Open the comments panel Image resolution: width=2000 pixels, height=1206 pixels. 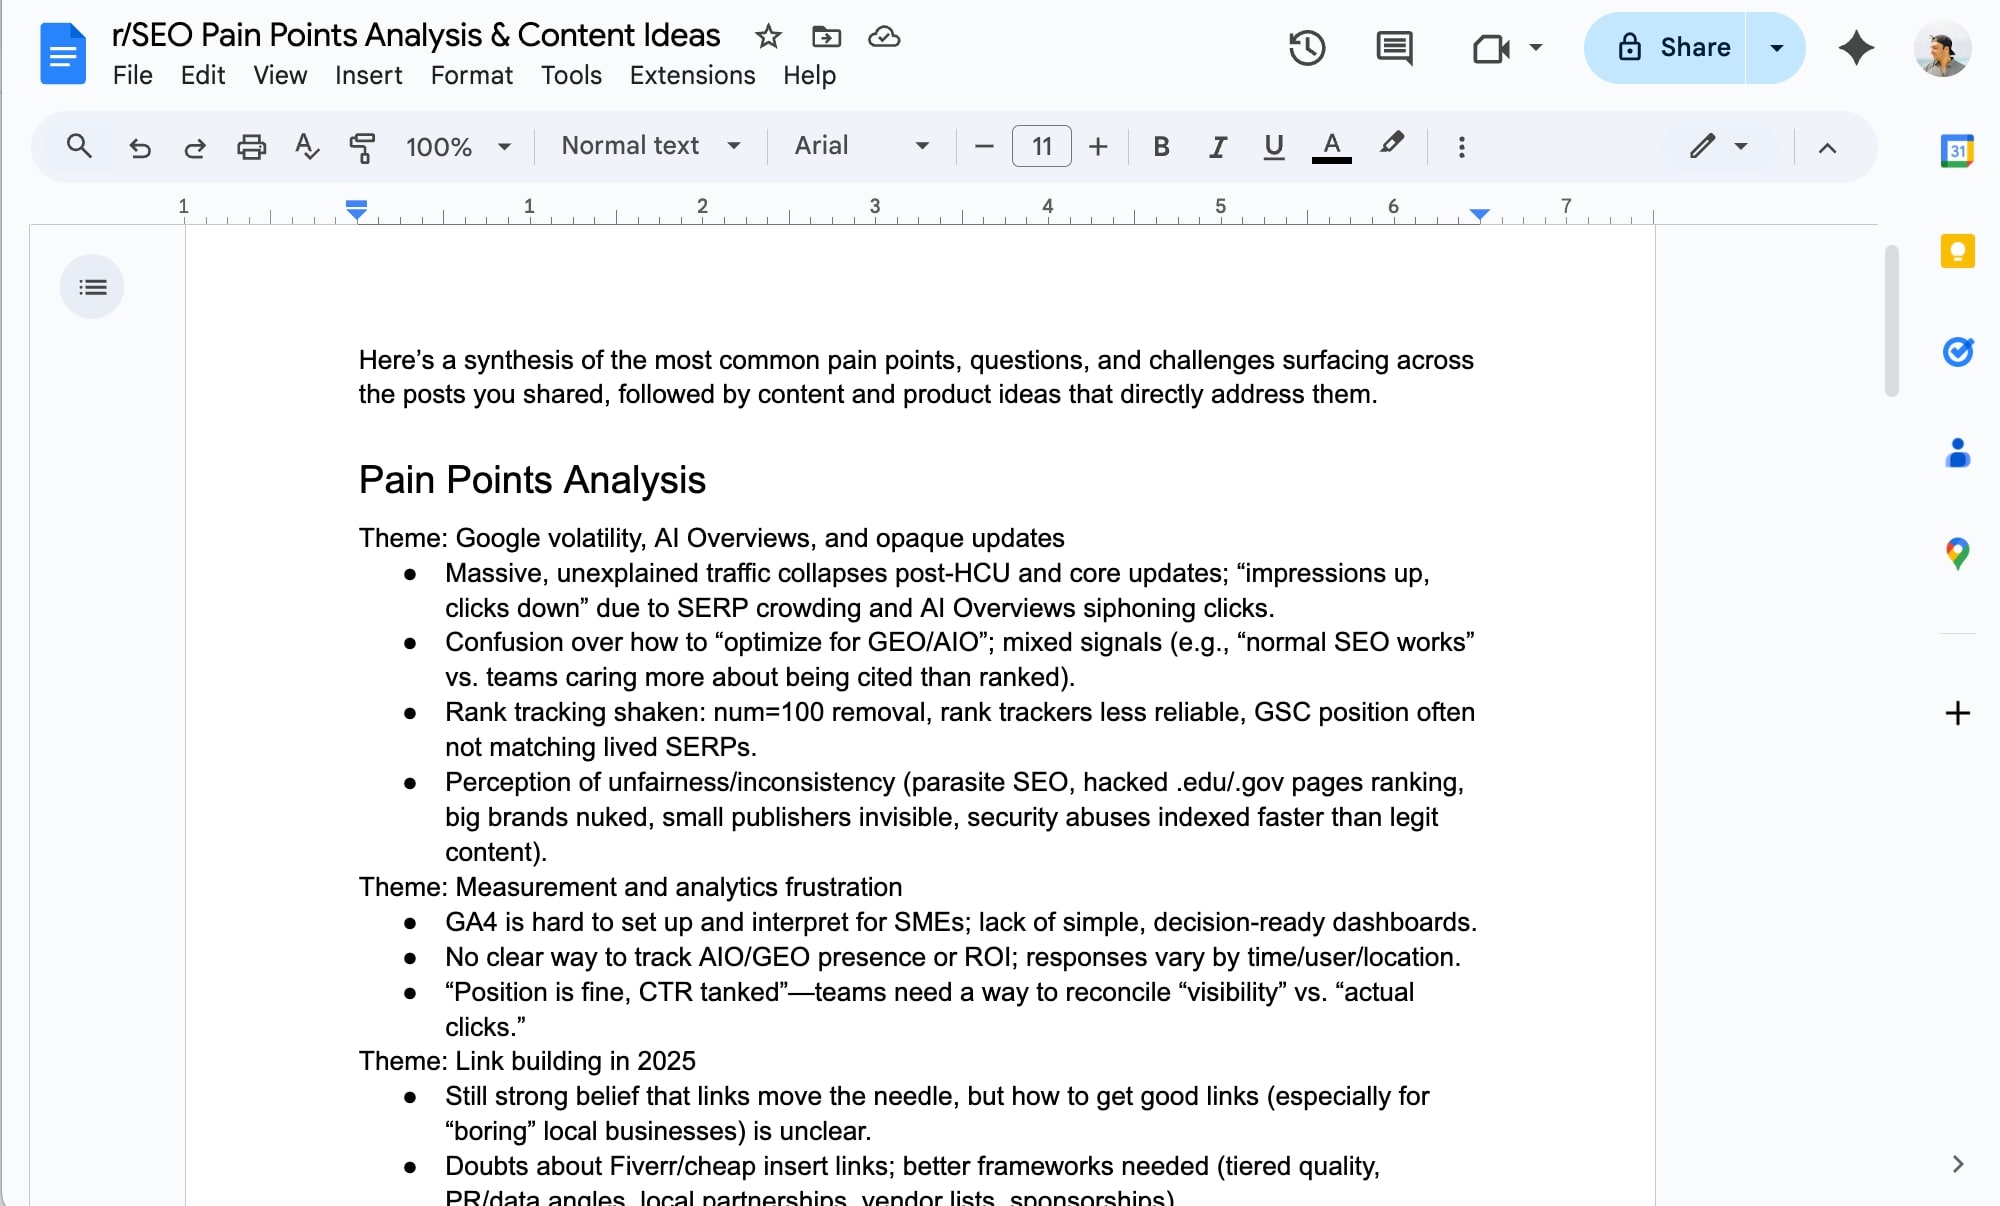point(1393,47)
